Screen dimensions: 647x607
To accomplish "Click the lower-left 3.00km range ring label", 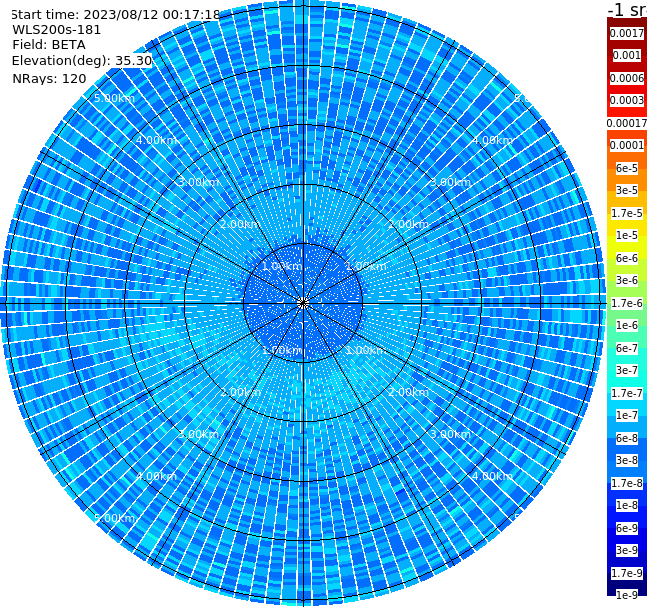I will pyautogui.click(x=198, y=434).
